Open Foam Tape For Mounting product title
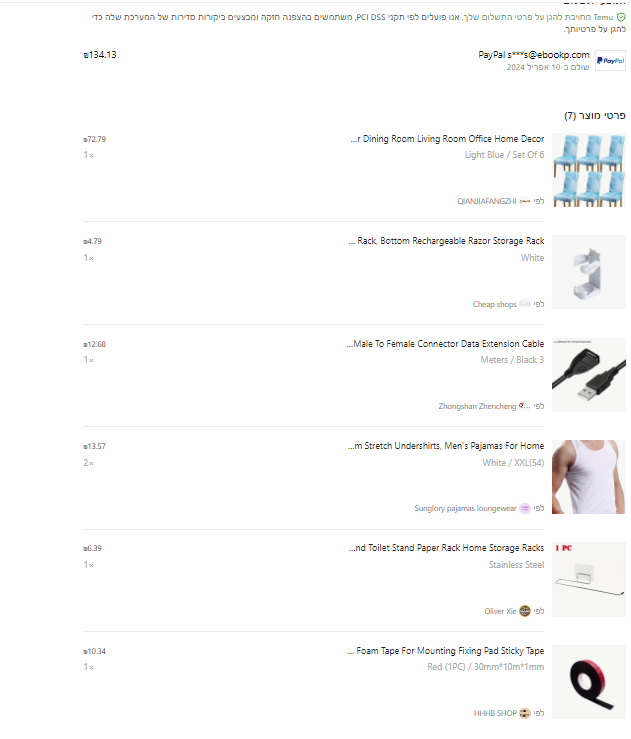The height and width of the screenshot is (739, 631). point(446,651)
